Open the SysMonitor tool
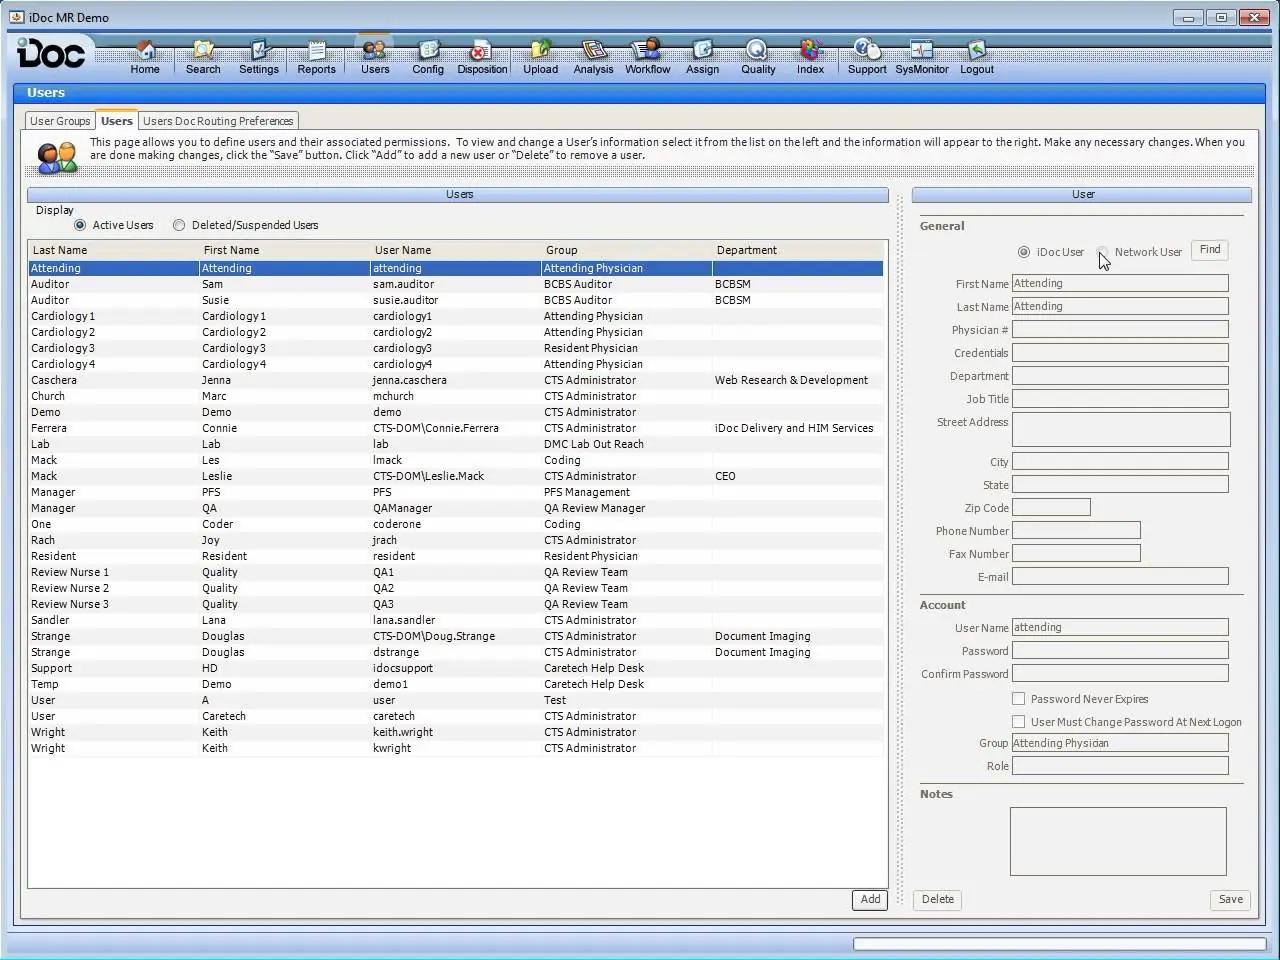The height and width of the screenshot is (960, 1280). 921,55
